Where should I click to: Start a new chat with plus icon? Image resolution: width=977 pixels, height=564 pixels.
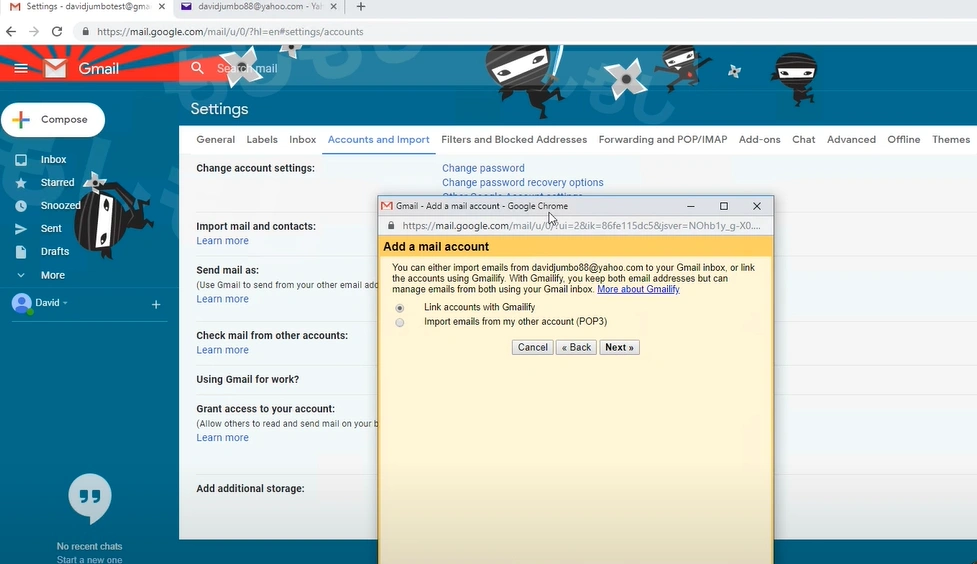(x=156, y=304)
